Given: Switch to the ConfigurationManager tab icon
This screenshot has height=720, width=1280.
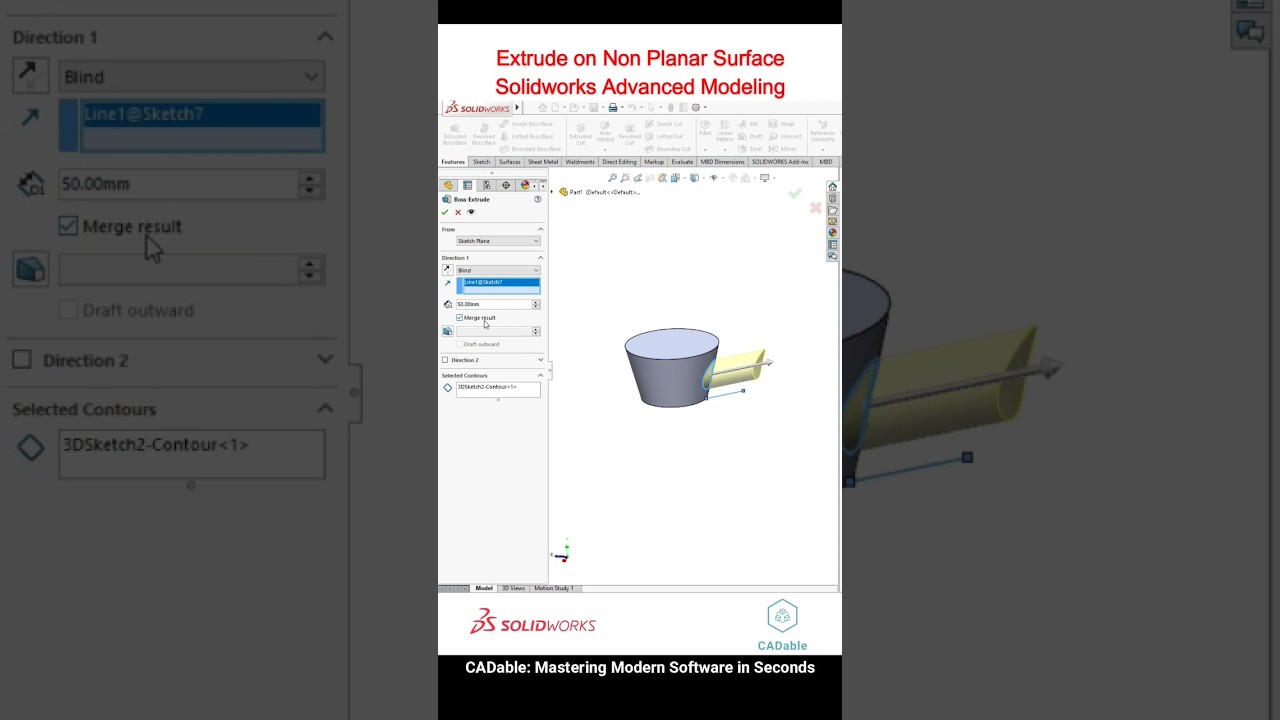Looking at the screenshot, I should (487, 185).
